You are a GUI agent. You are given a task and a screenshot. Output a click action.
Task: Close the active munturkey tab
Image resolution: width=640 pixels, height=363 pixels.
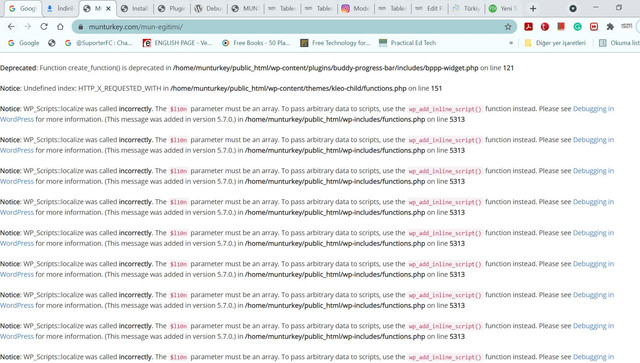(109, 8)
